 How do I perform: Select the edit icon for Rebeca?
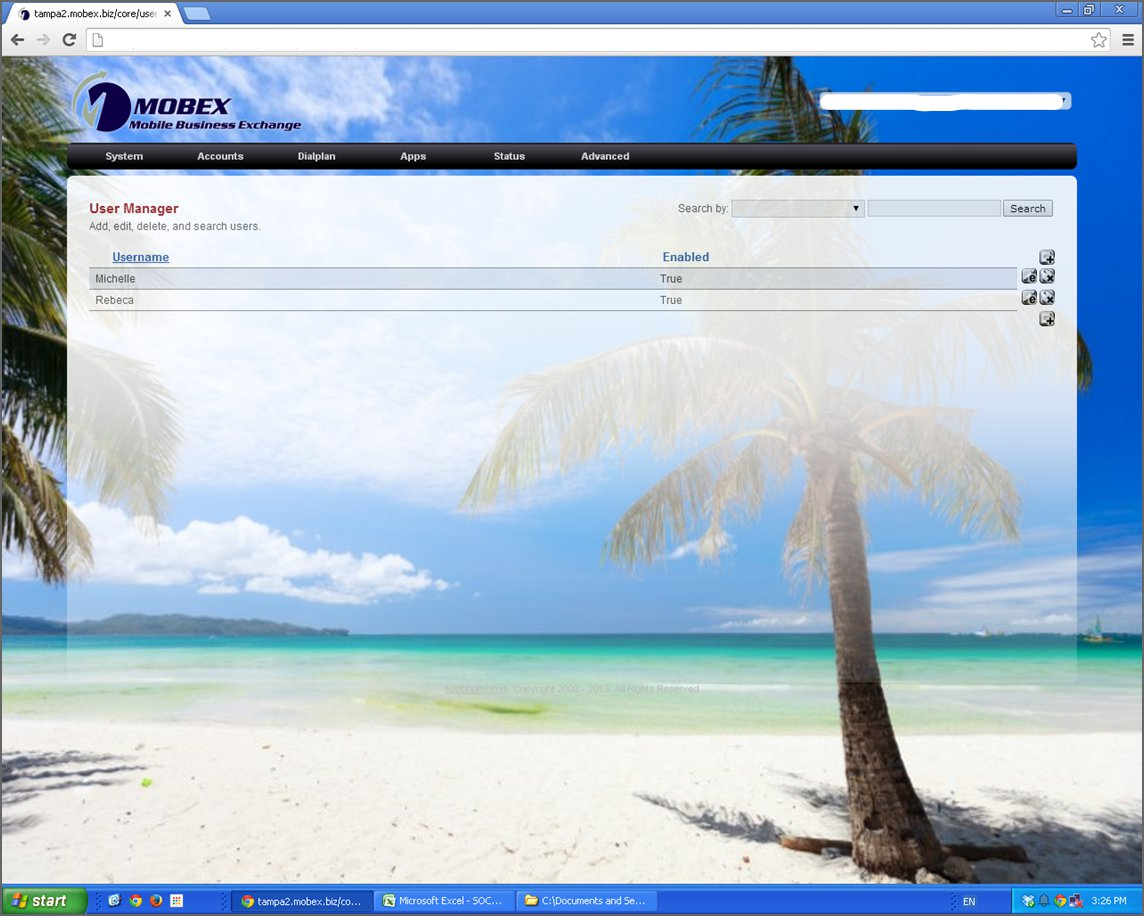tap(1029, 296)
